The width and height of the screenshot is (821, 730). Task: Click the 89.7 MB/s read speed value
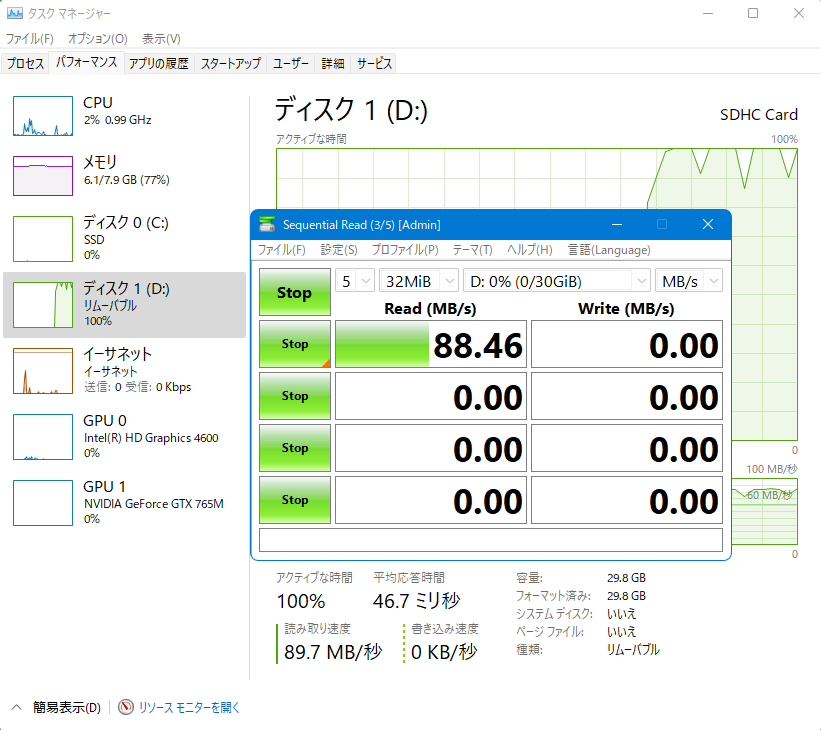333,652
